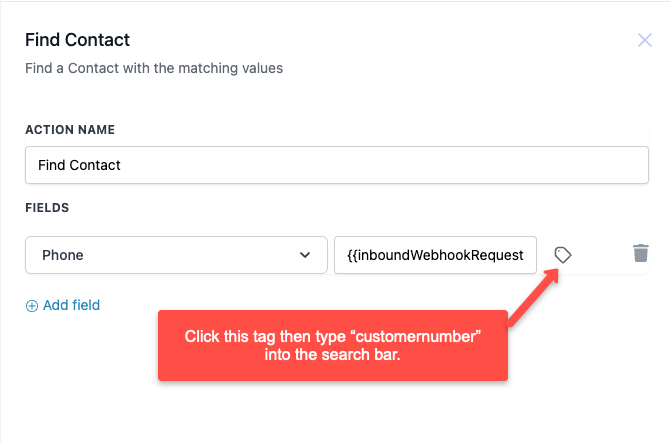Open the Phone field dropdown
This screenshot has height=443, width=670.
tap(176, 255)
